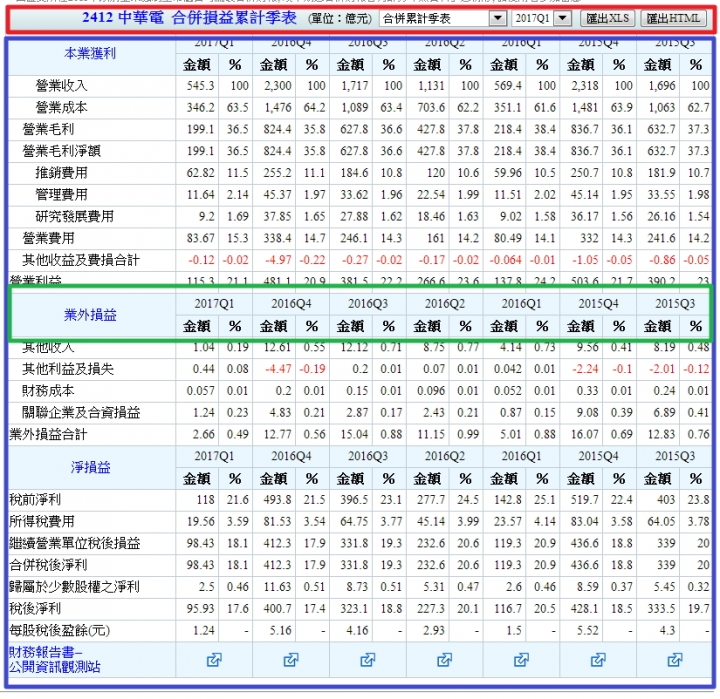Select the 財務成本 row label

pos(48,391)
